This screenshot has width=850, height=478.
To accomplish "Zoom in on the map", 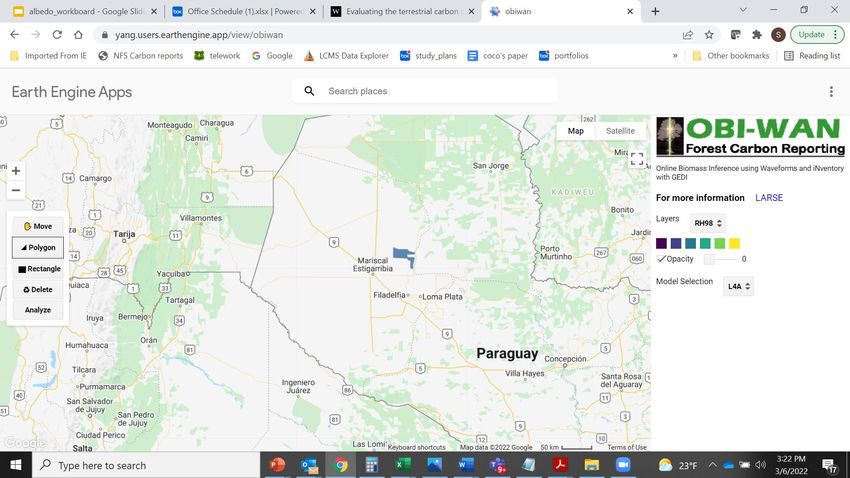I will (x=16, y=171).
